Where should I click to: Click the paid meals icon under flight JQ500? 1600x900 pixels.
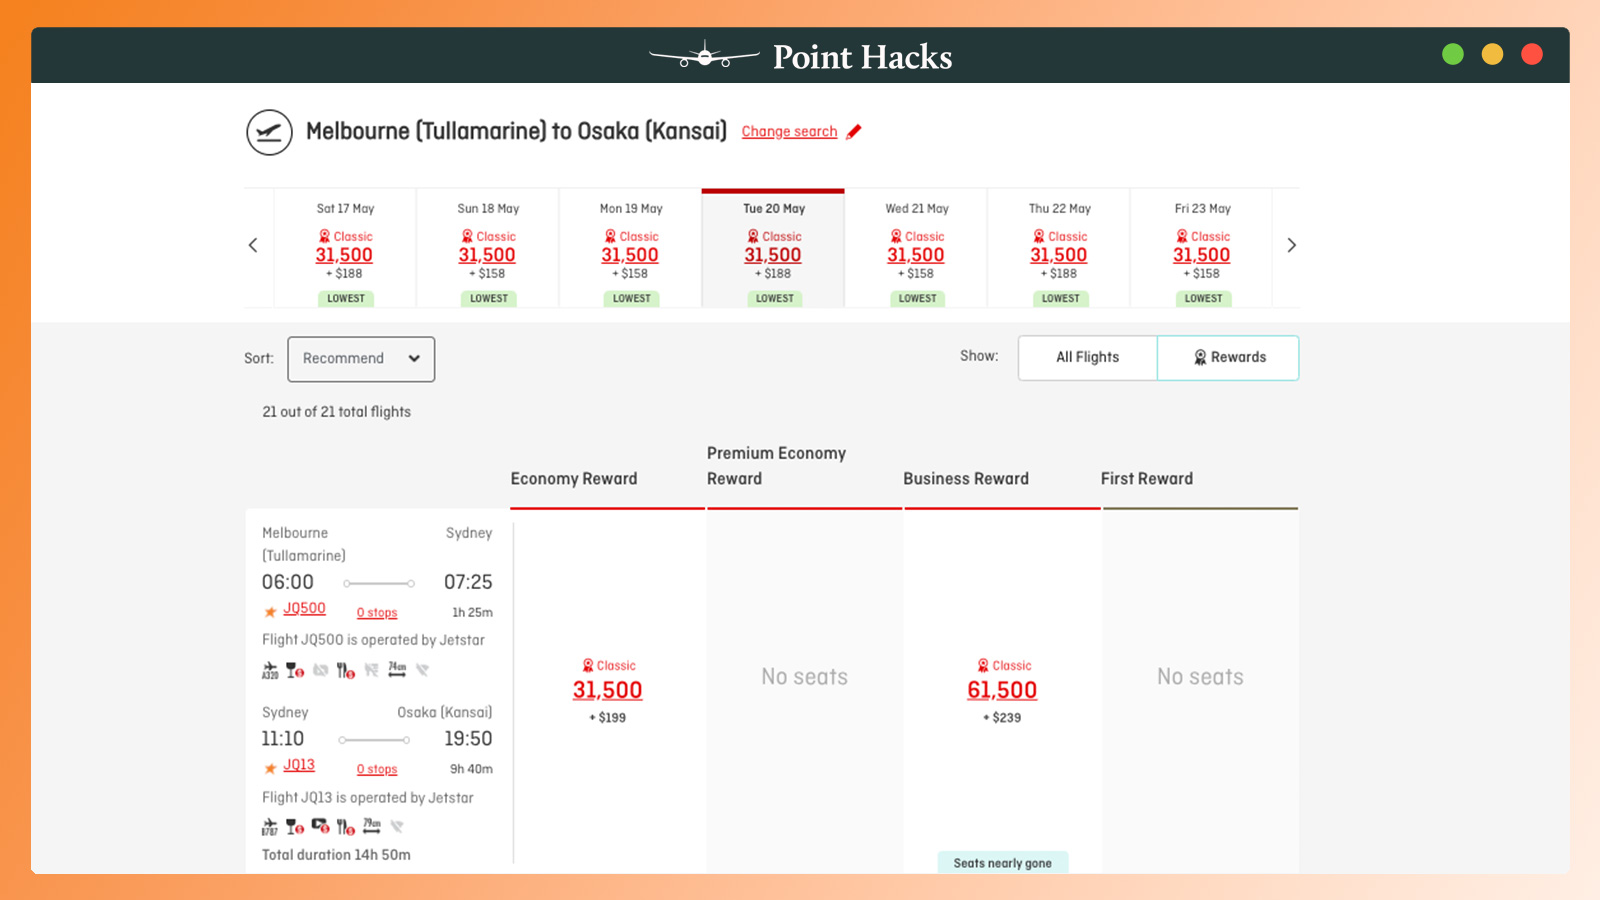point(346,670)
